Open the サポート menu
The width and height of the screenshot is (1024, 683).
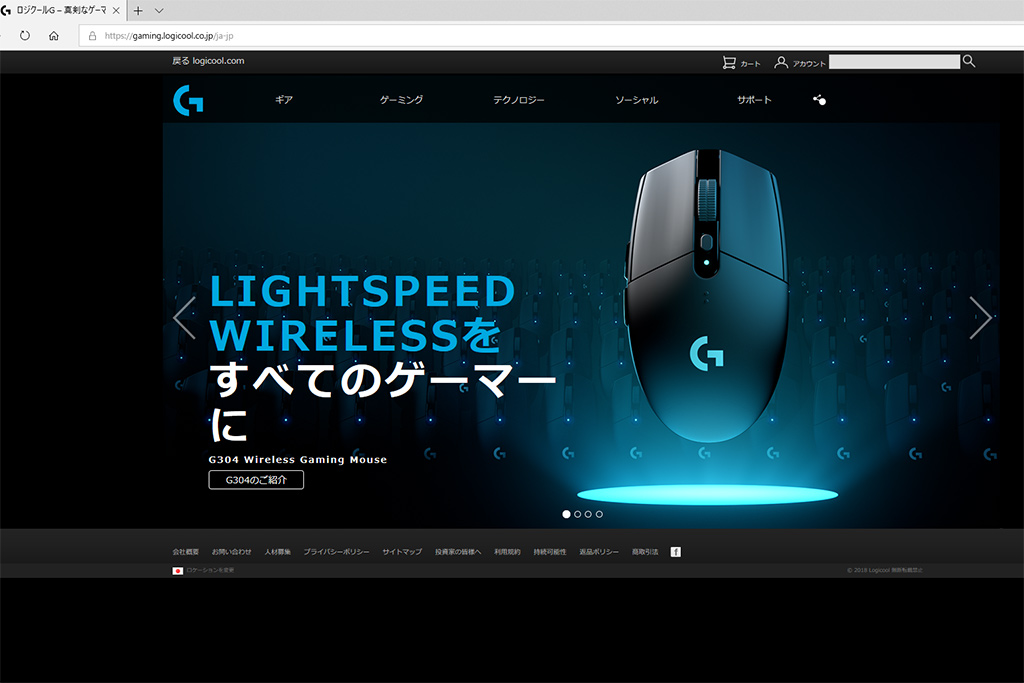click(x=754, y=100)
